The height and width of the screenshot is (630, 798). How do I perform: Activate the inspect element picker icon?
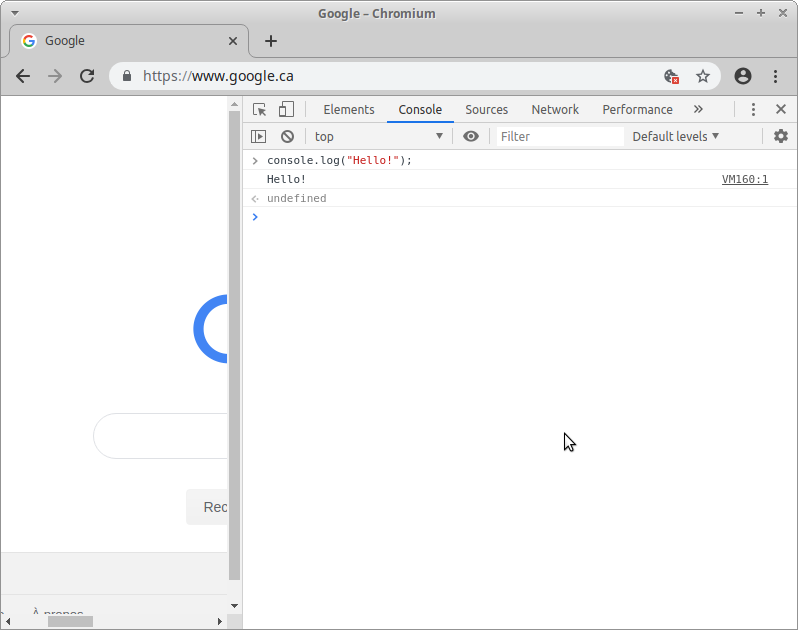[260, 110]
